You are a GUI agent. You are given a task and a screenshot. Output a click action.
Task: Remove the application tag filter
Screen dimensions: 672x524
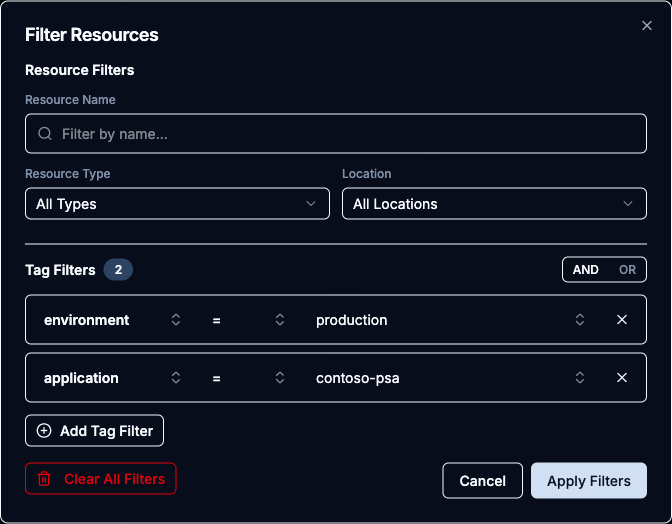622,378
